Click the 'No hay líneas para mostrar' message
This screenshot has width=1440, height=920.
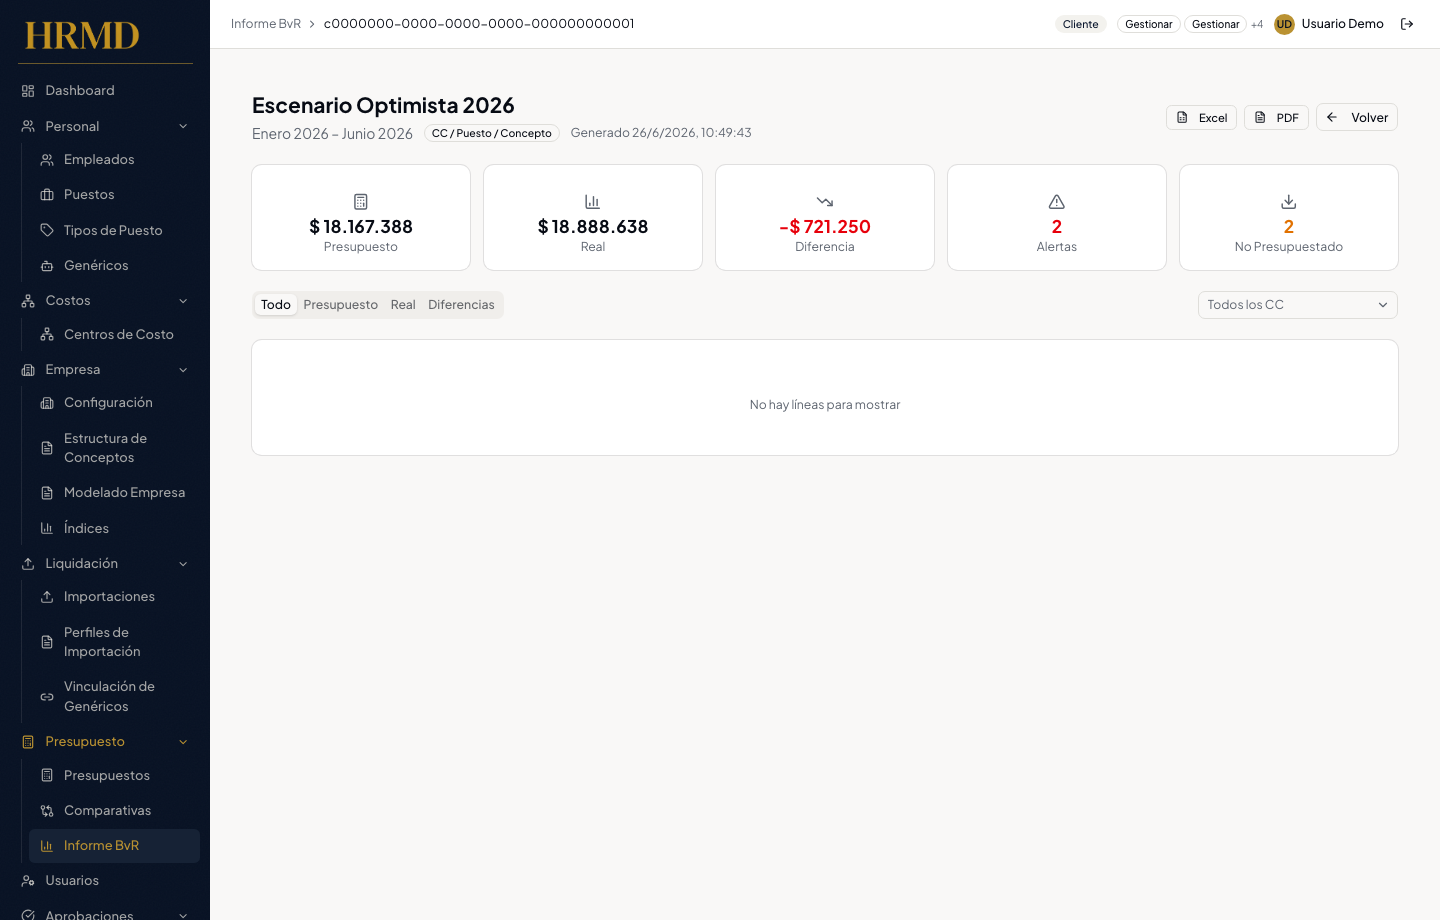tap(825, 405)
